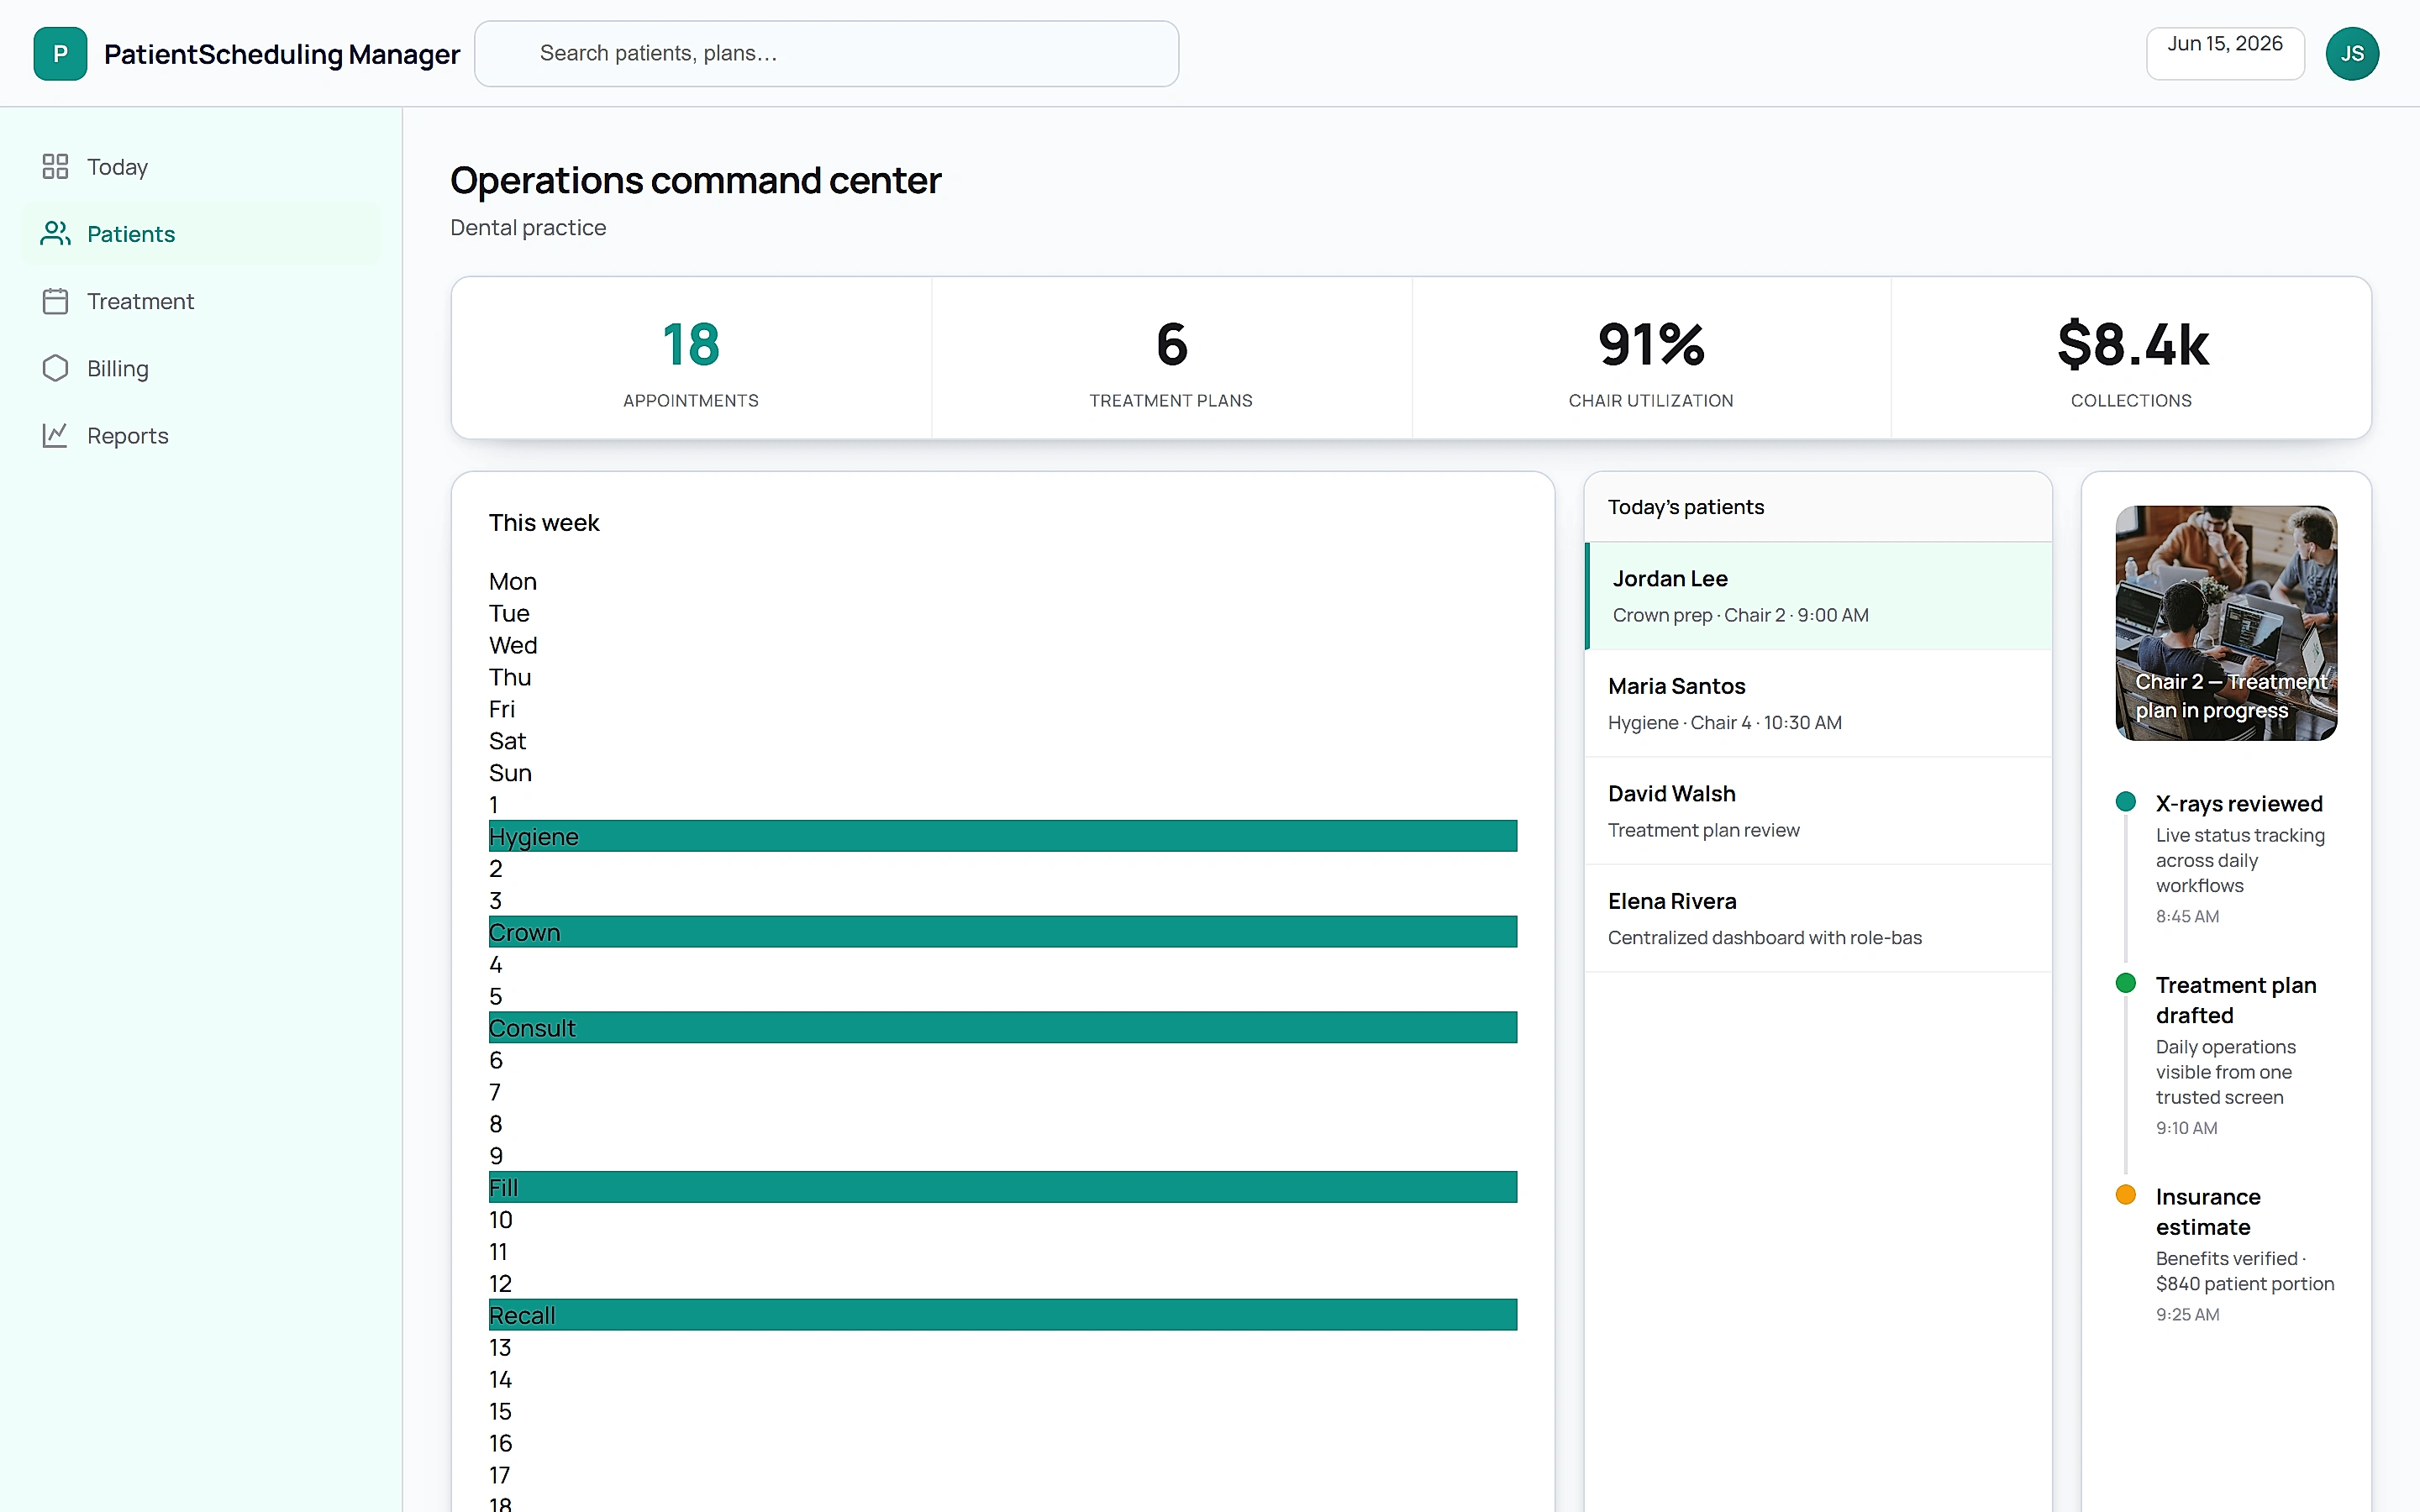Open the 6 Treatment Plans stat card
The image size is (2420, 1512).
pyautogui.click(x=1171, y=358)
